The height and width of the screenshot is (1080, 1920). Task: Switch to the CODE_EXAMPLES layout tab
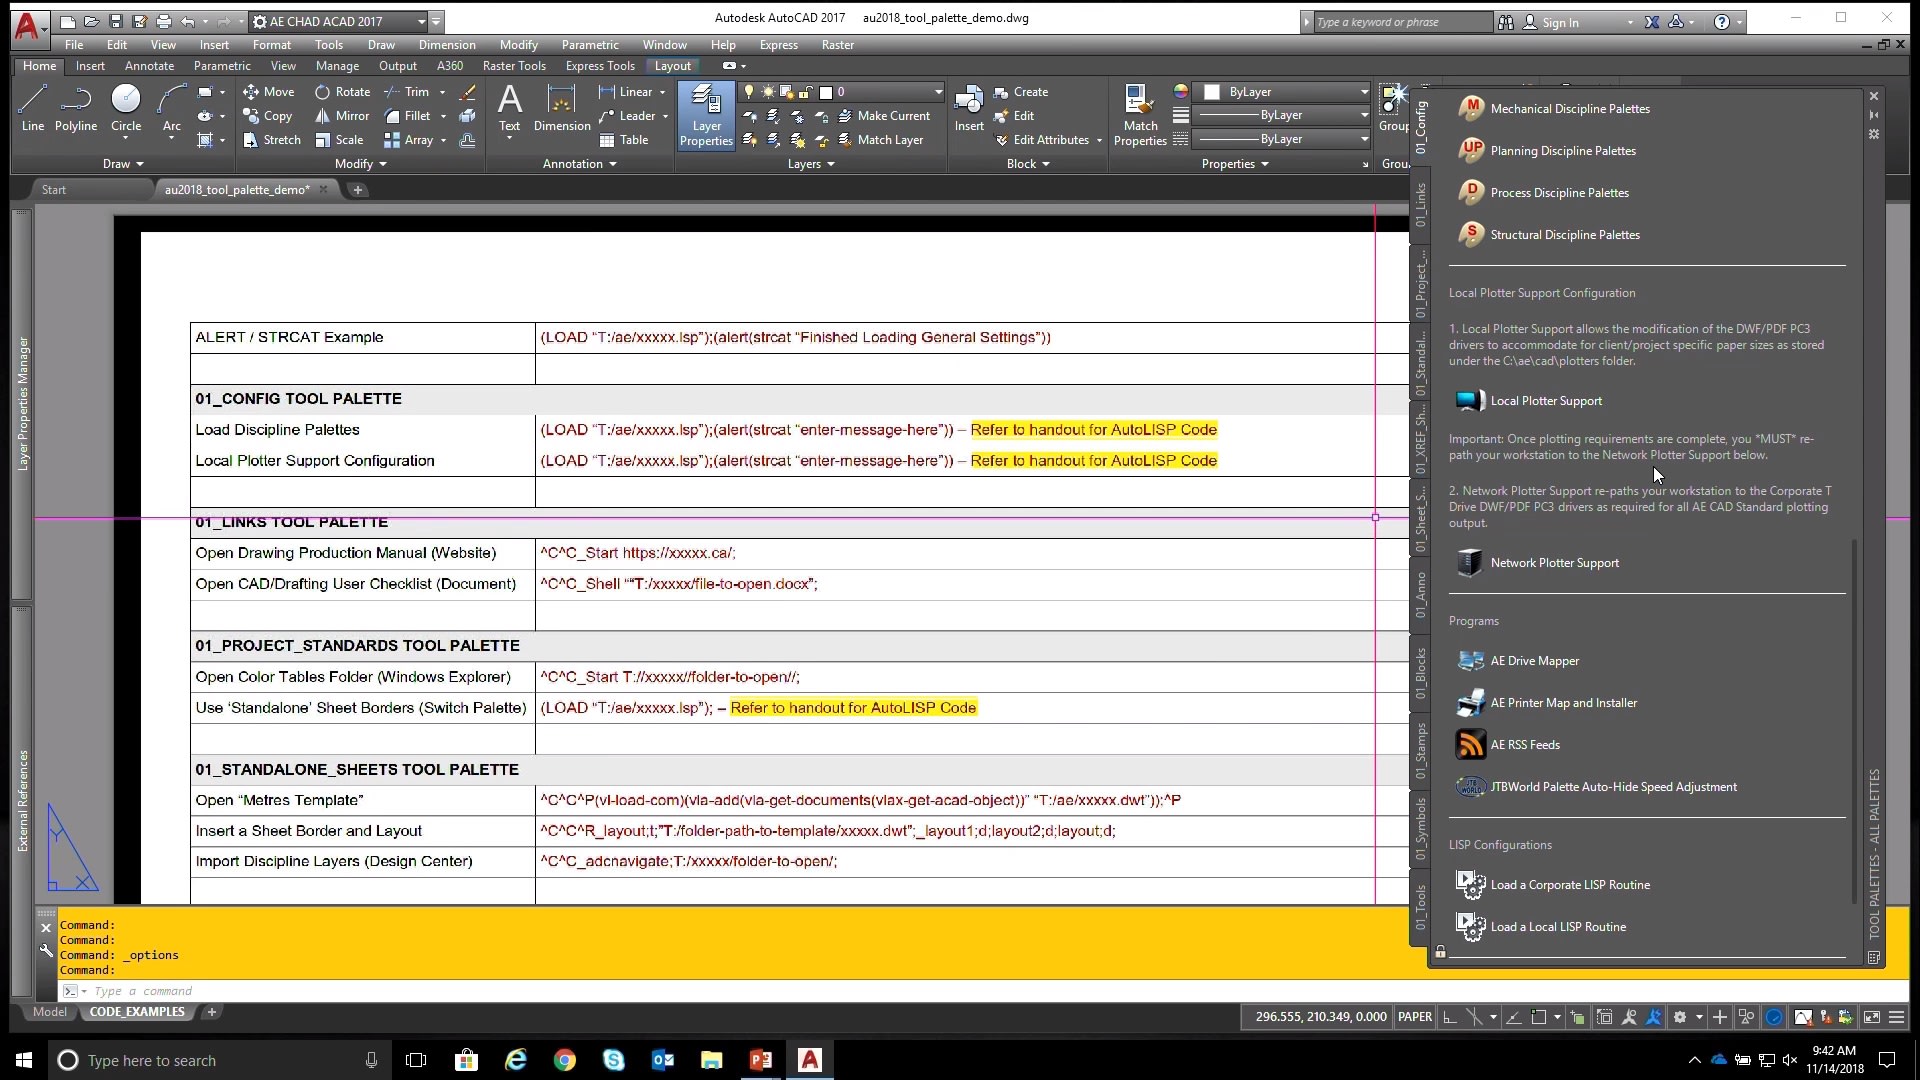tap(137, 1012)
